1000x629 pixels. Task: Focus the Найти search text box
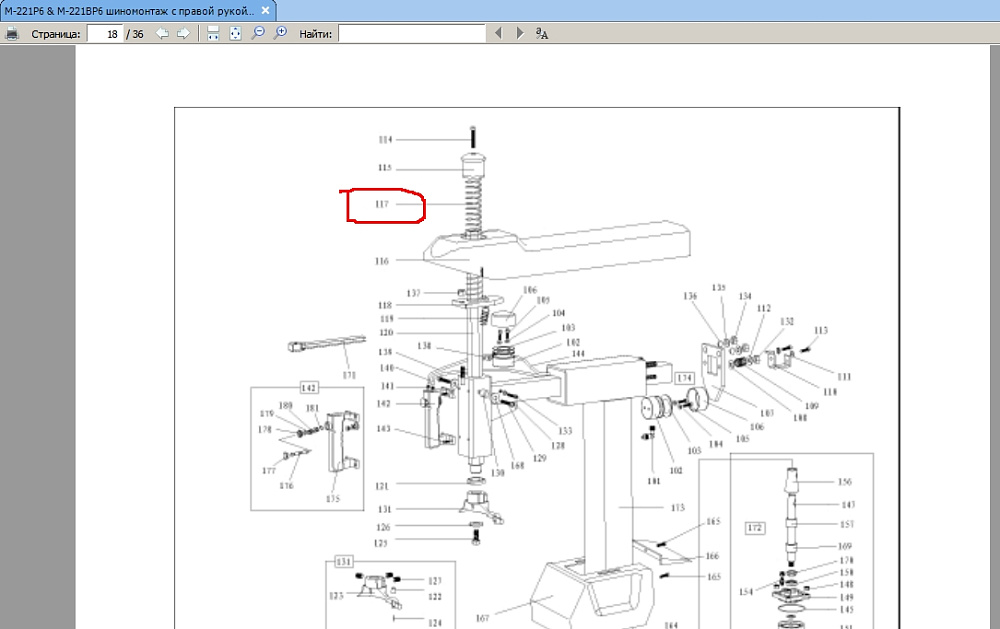(411, 33)
